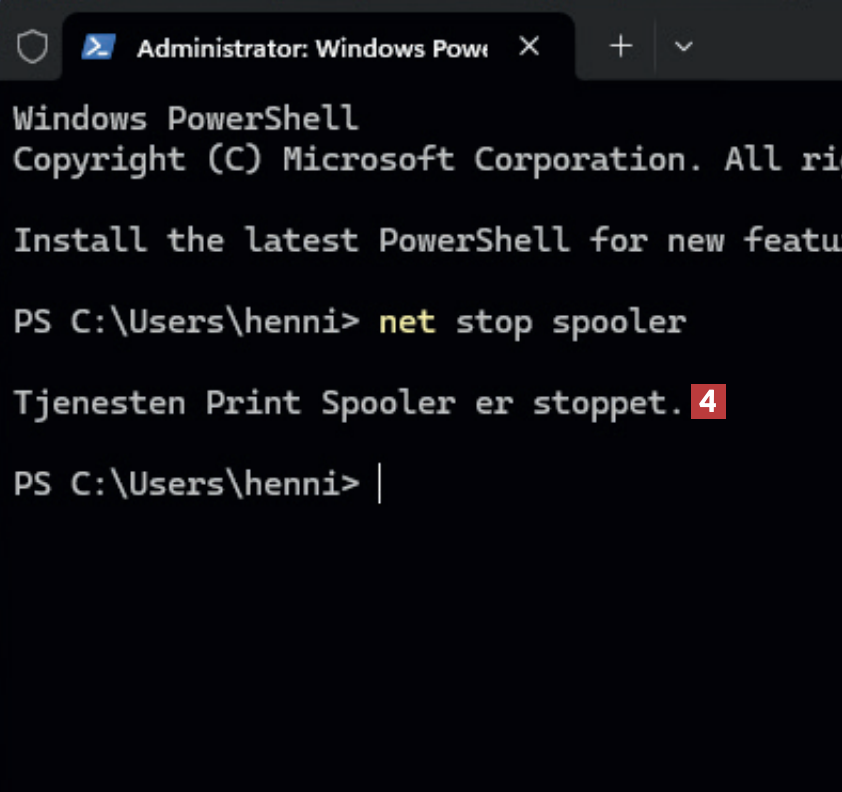
Task: Click the "spooler" argument in the command
Action: click(618, 322)
